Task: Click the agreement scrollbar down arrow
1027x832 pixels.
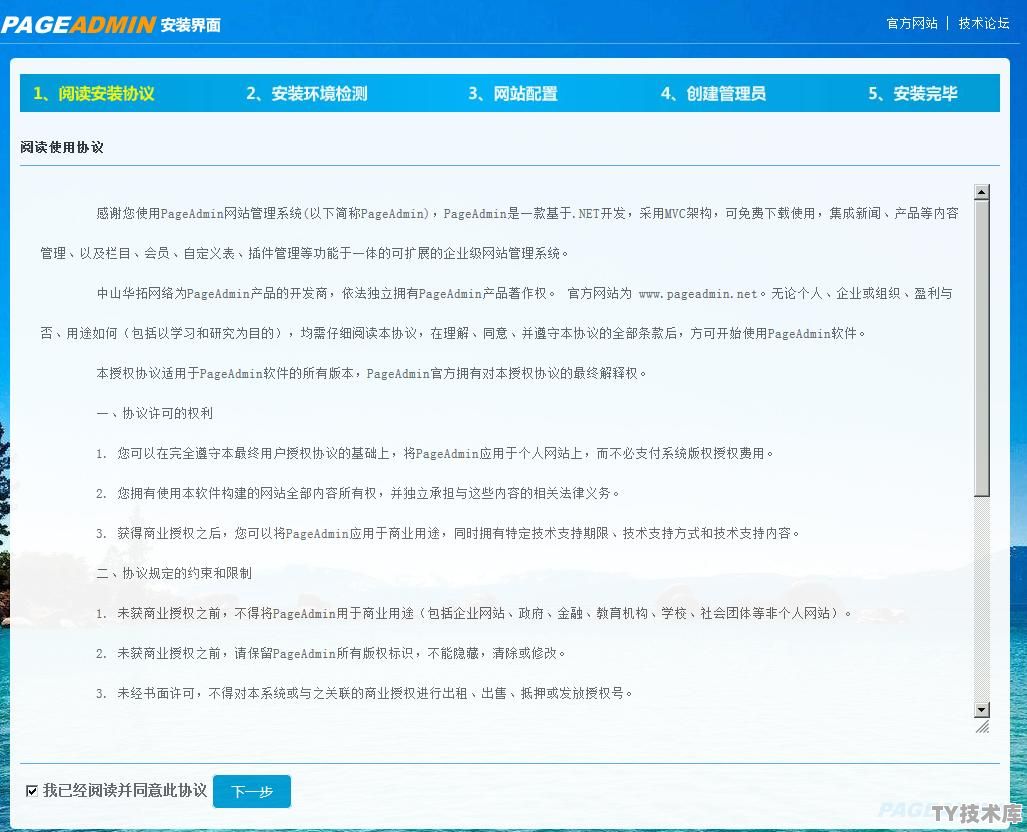Action: tap(981, 709)
